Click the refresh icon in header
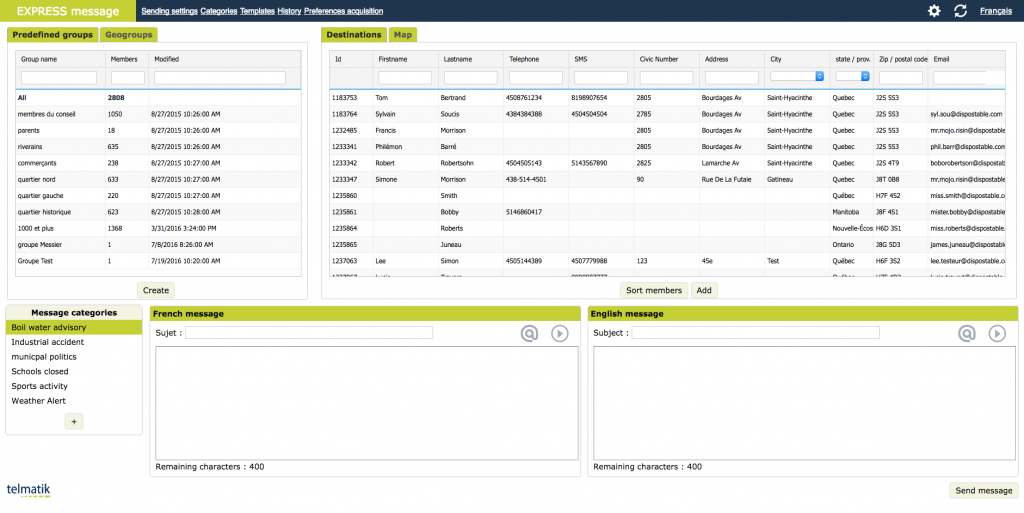Viewport: 1024px width, 513px height. (961, 11)
